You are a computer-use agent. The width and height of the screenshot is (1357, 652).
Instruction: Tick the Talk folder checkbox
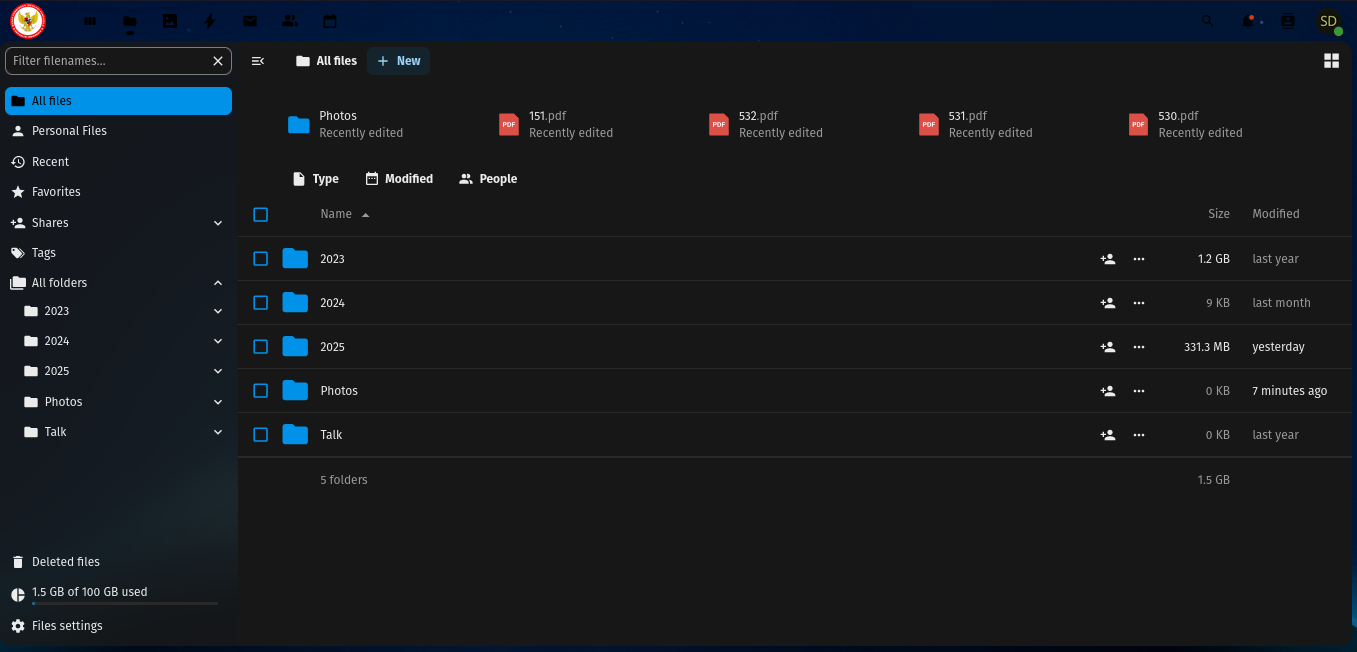[261, 435]
